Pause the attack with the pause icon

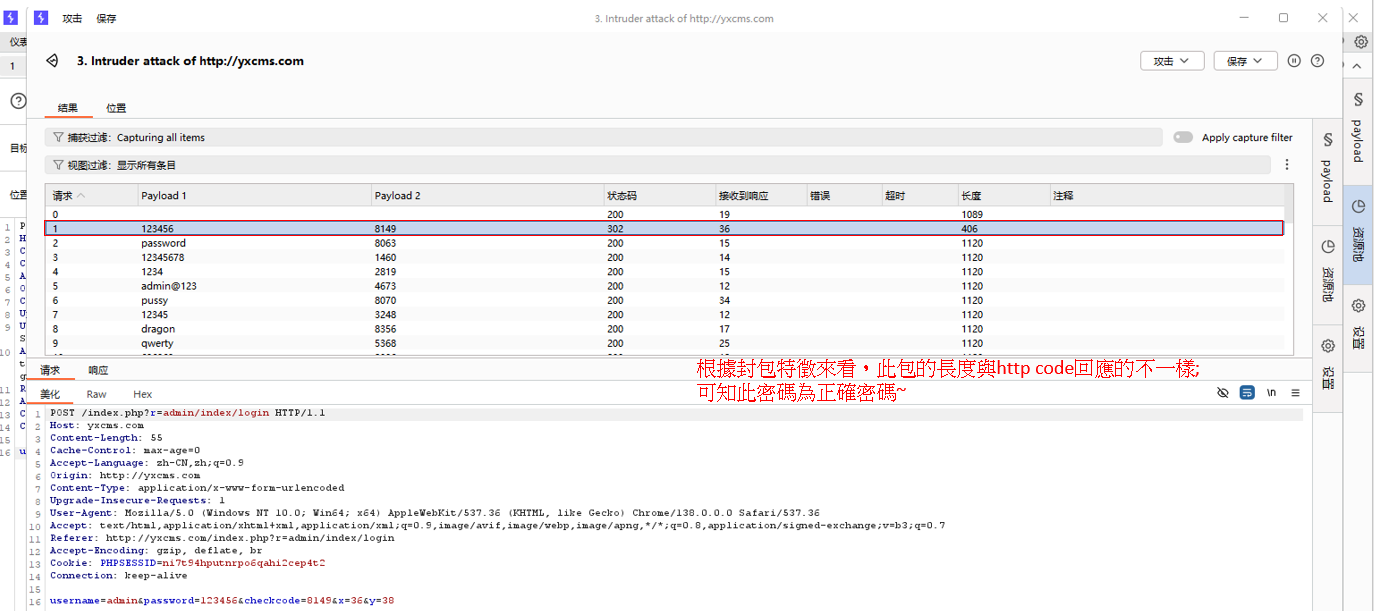[x=1294, y=61]
